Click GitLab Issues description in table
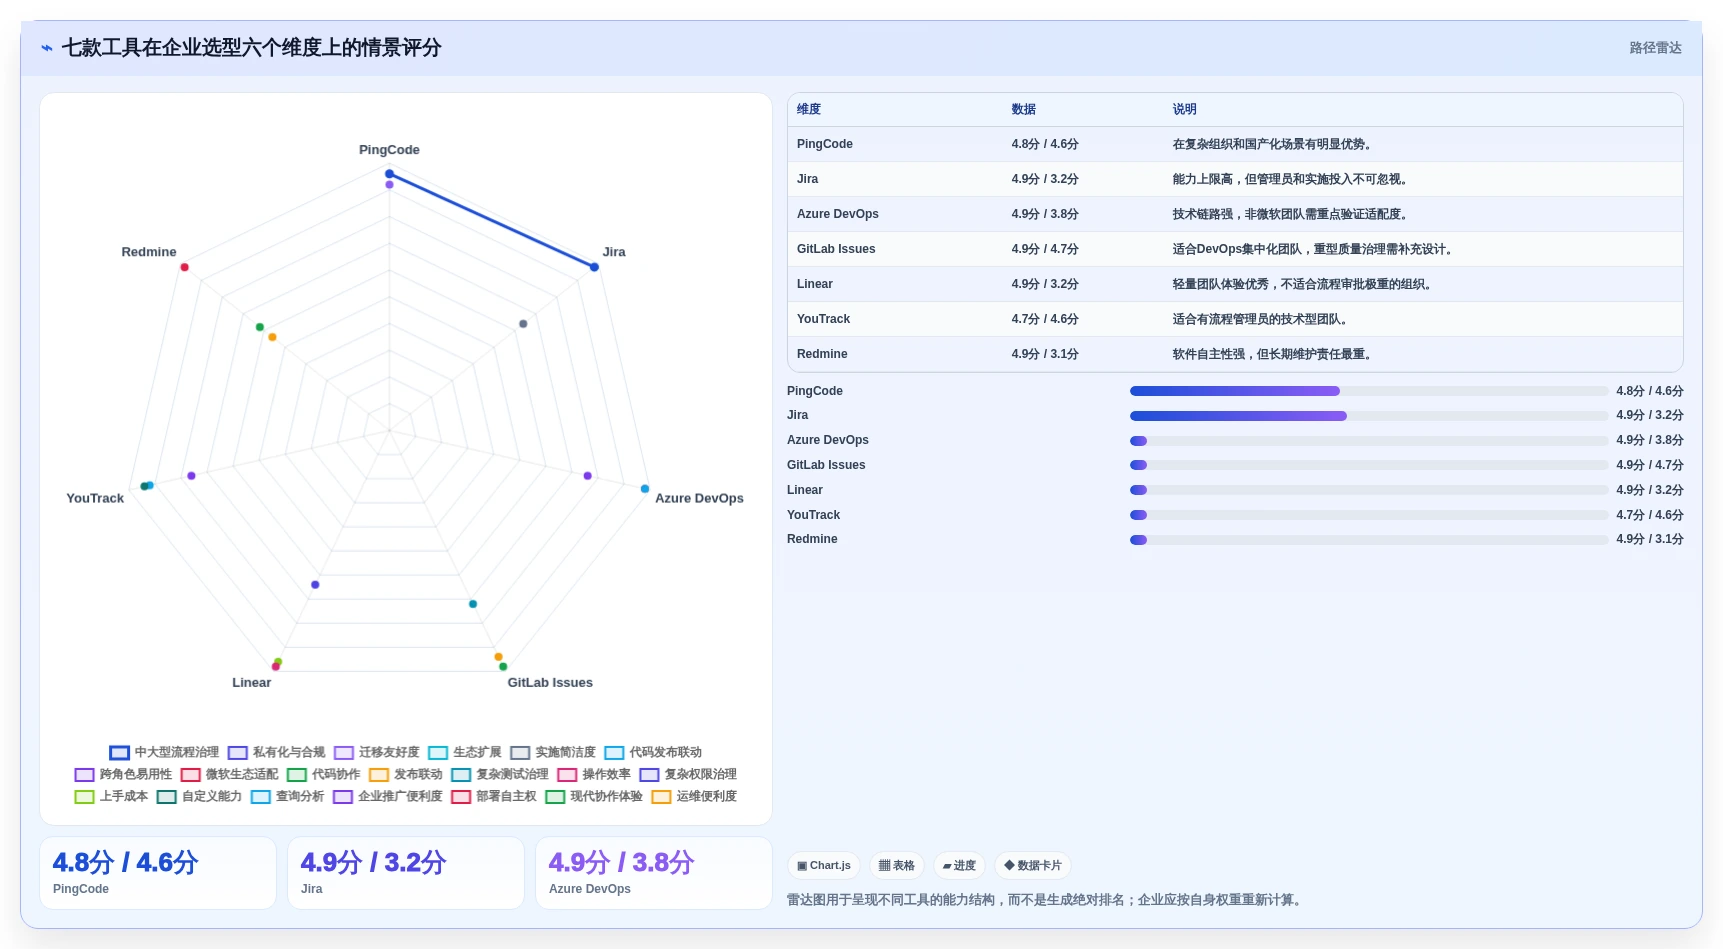The height and width of the screenshot is (949, 1723). click(x=1312, y=249)
